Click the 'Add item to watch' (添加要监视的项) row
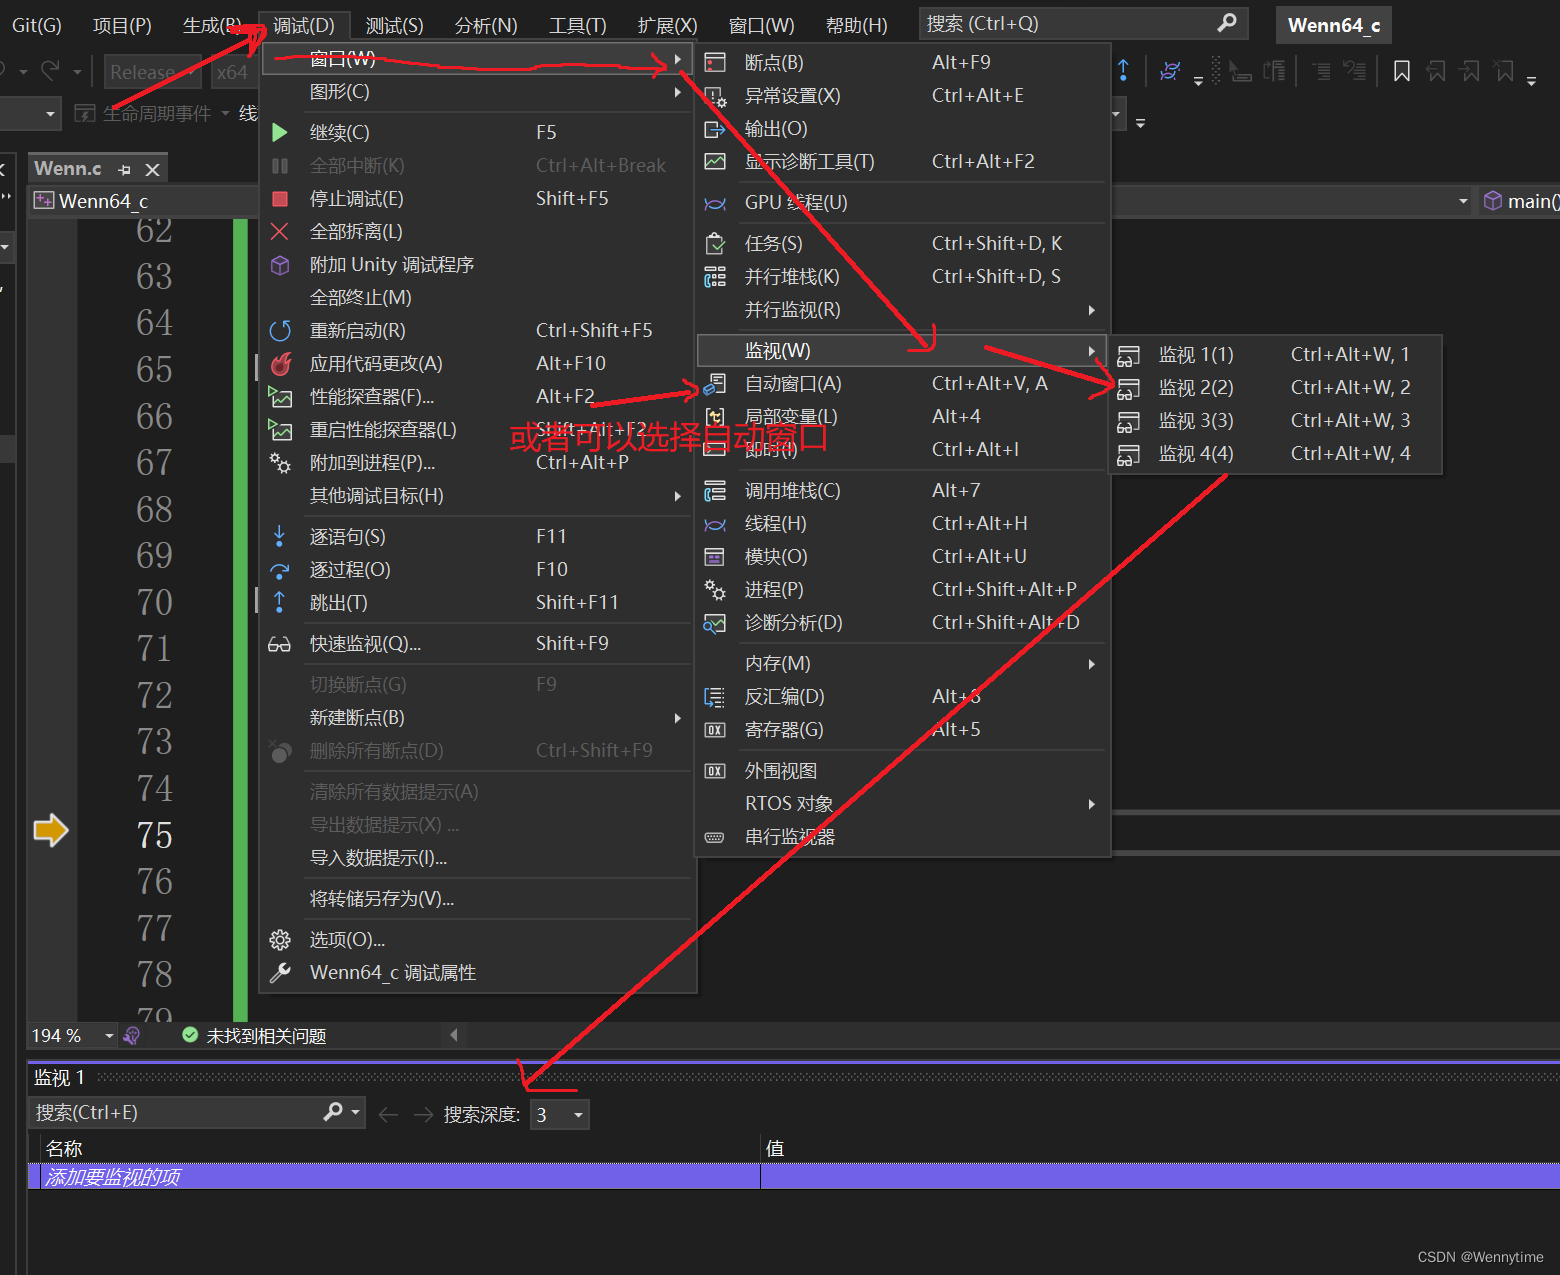 click(794, 1177)
